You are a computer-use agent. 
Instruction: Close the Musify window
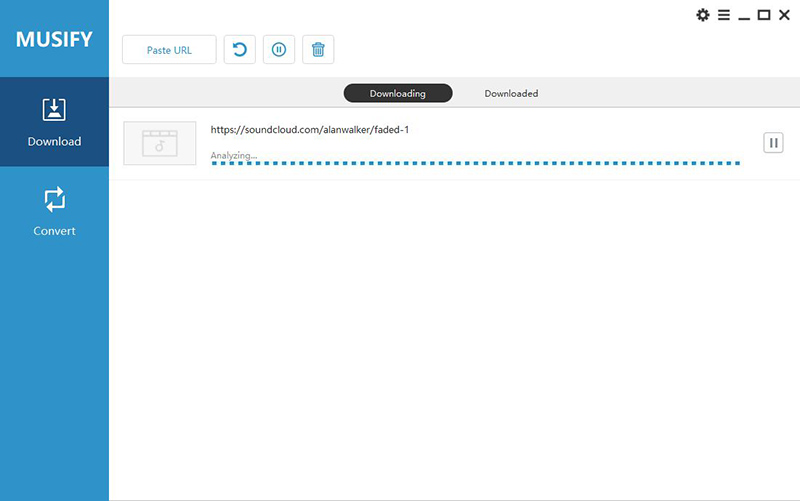pos(784,15)
